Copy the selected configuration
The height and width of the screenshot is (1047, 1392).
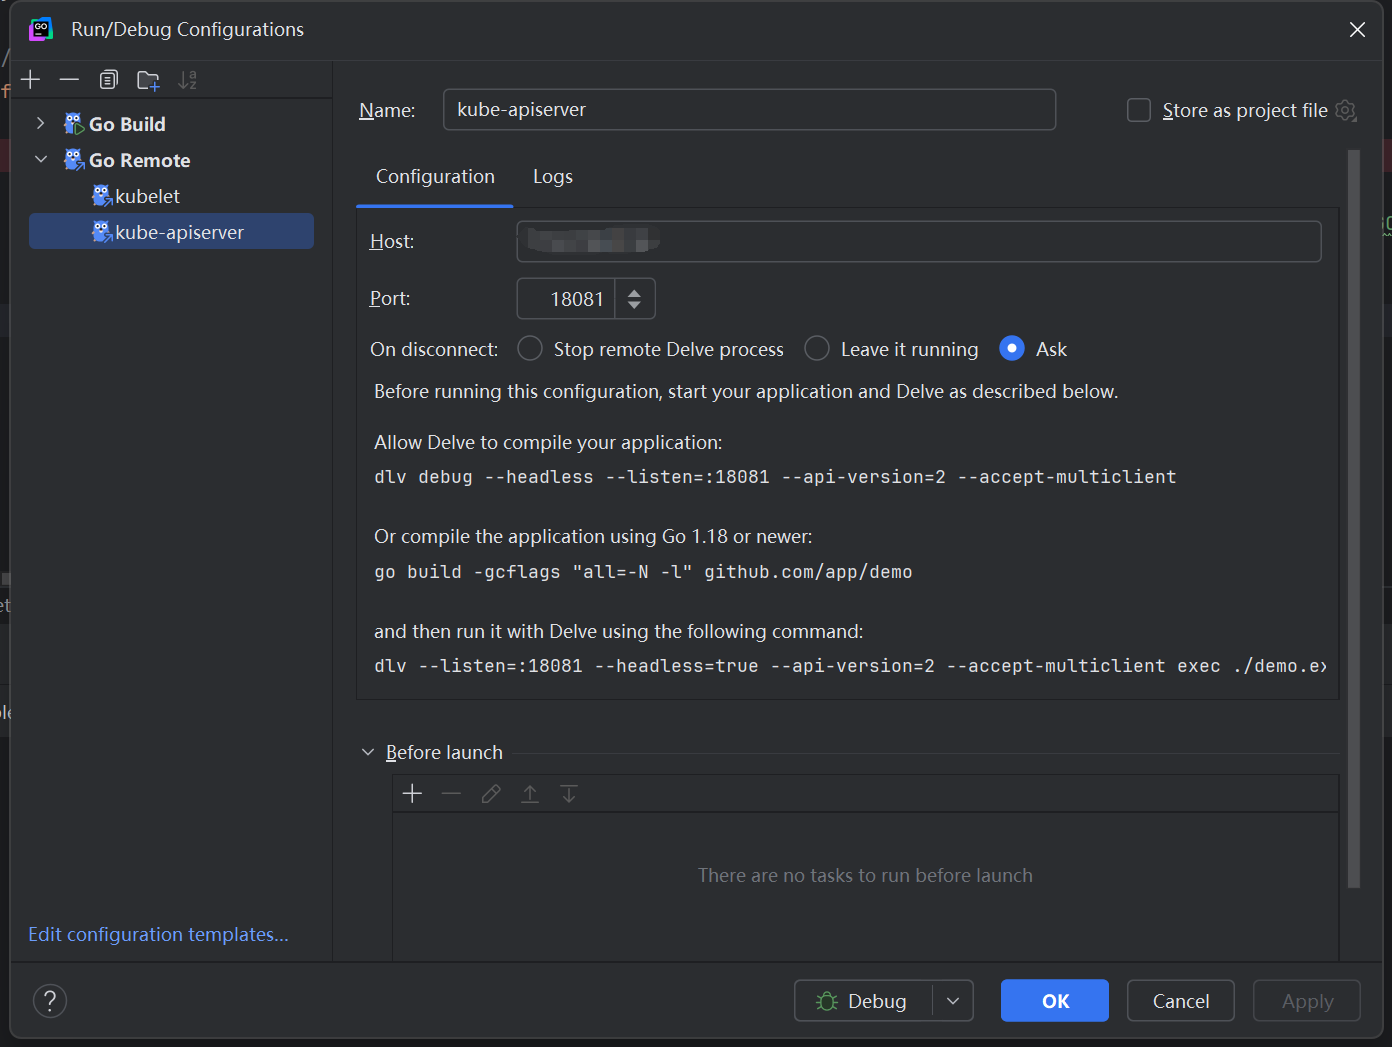click(109, 80)
